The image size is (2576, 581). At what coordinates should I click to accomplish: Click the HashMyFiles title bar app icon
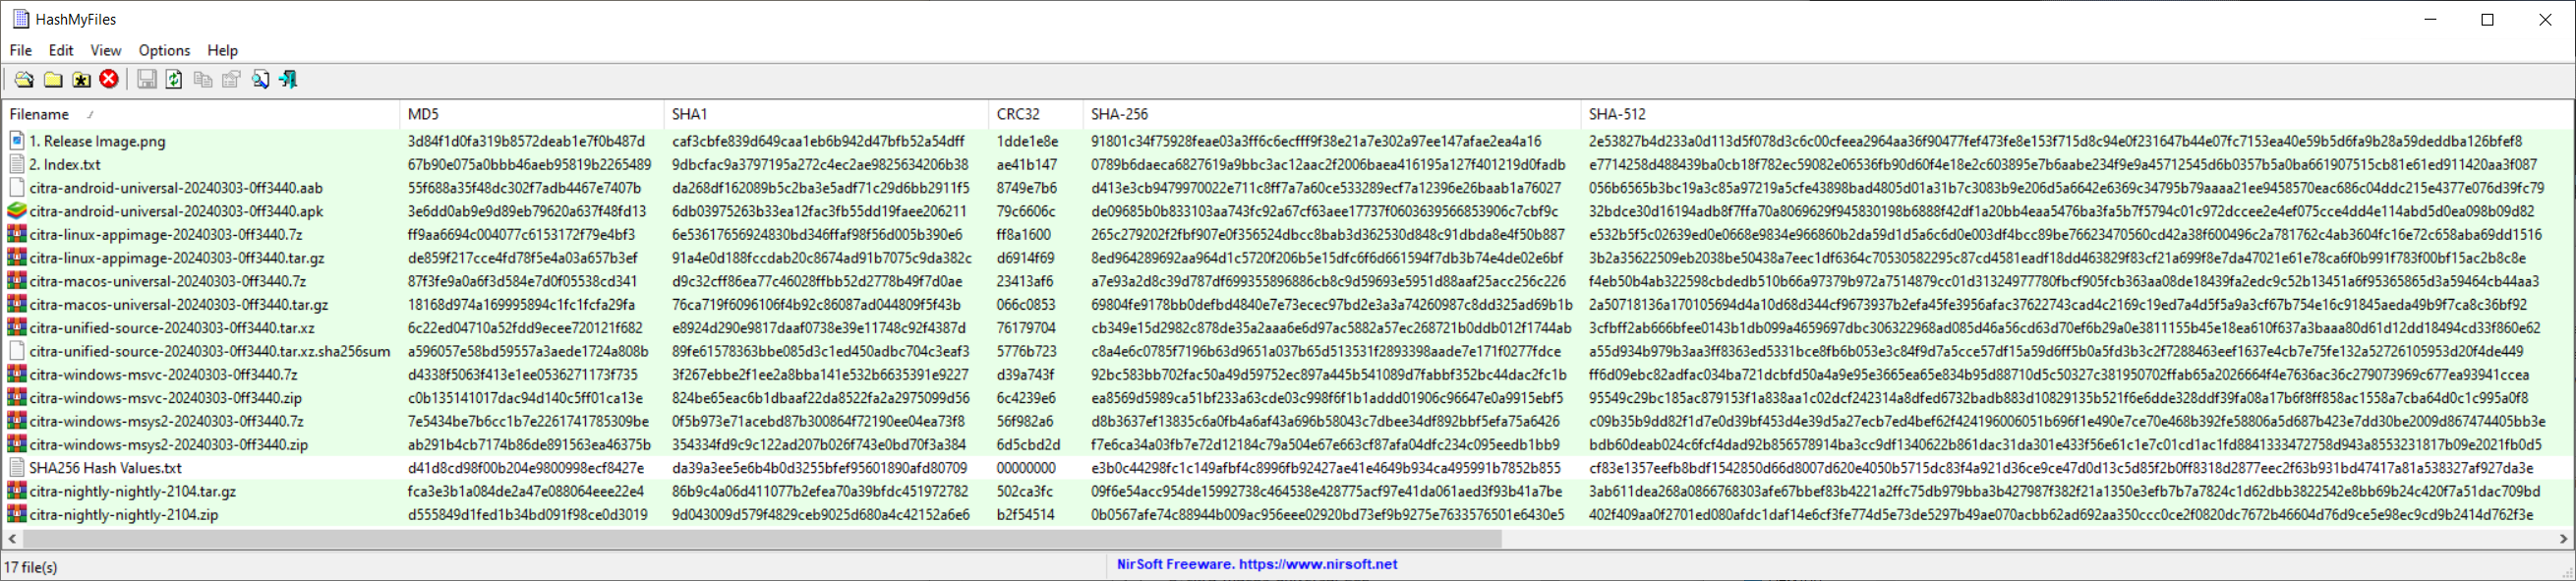click(20, 19)
